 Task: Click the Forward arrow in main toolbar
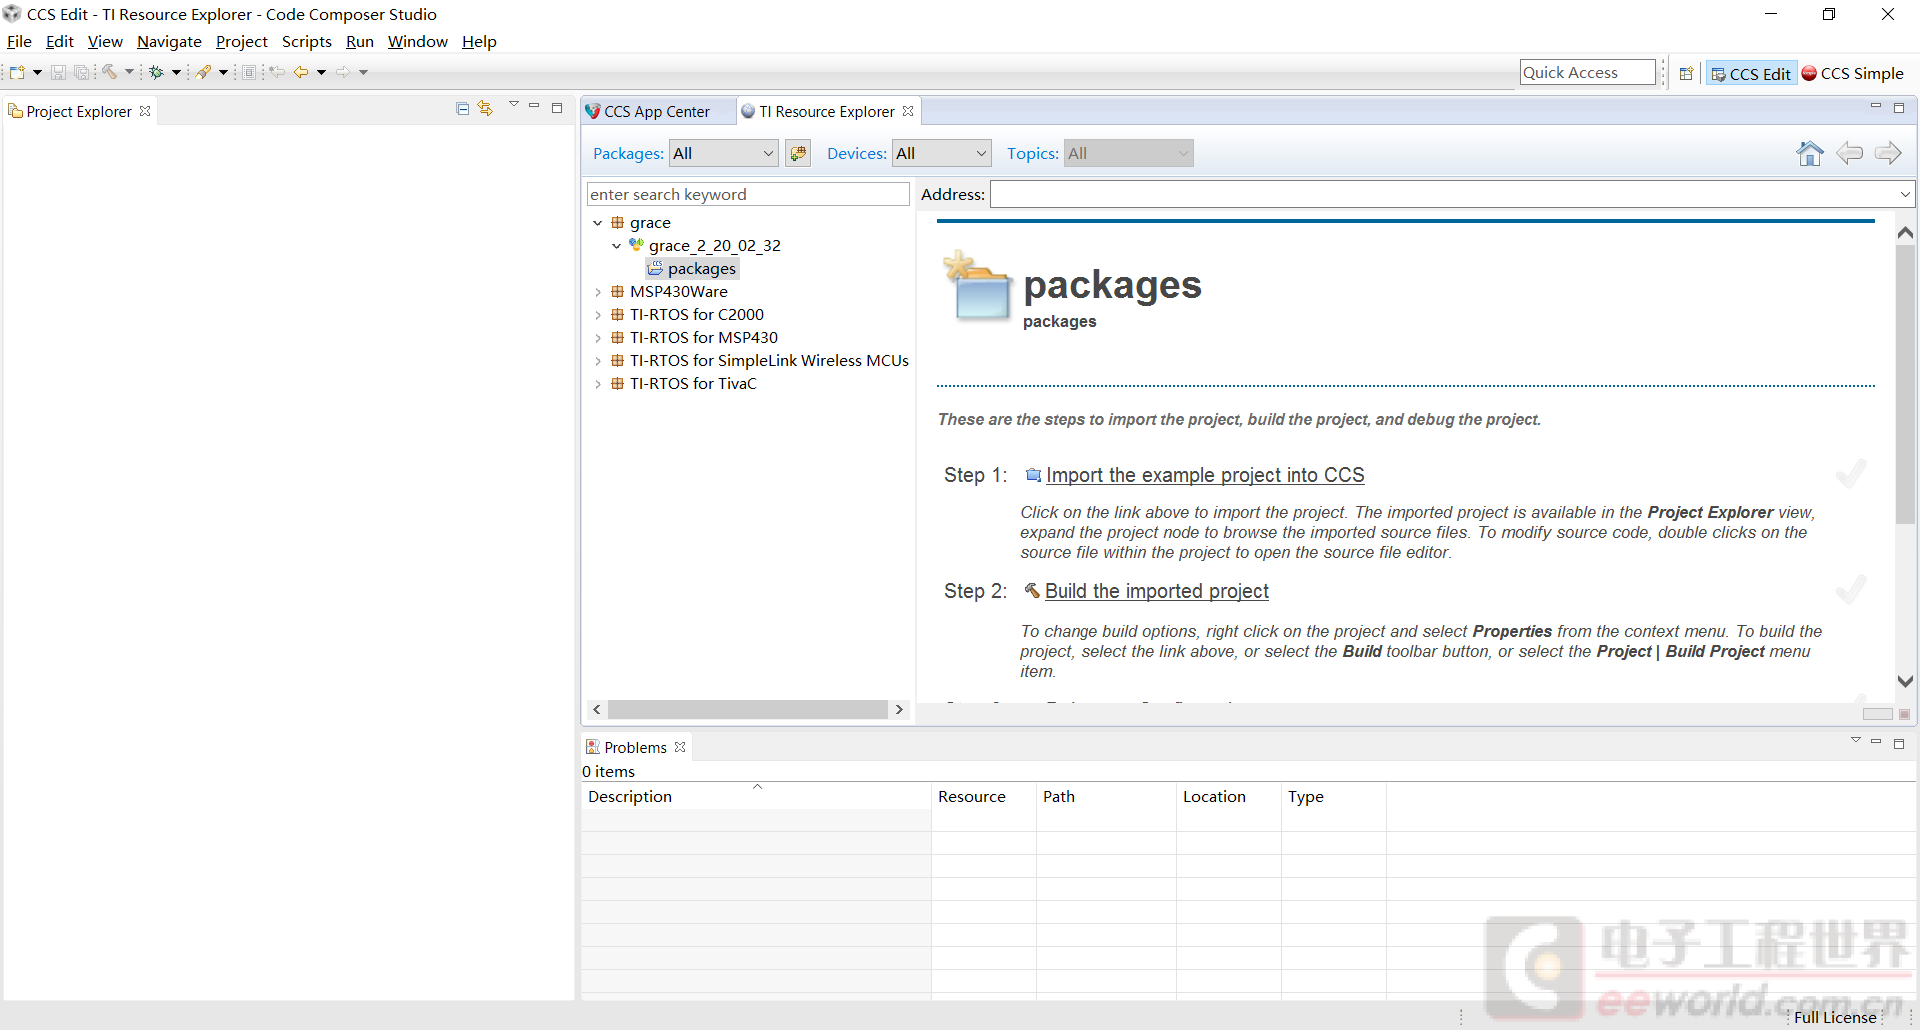[343, 72]
